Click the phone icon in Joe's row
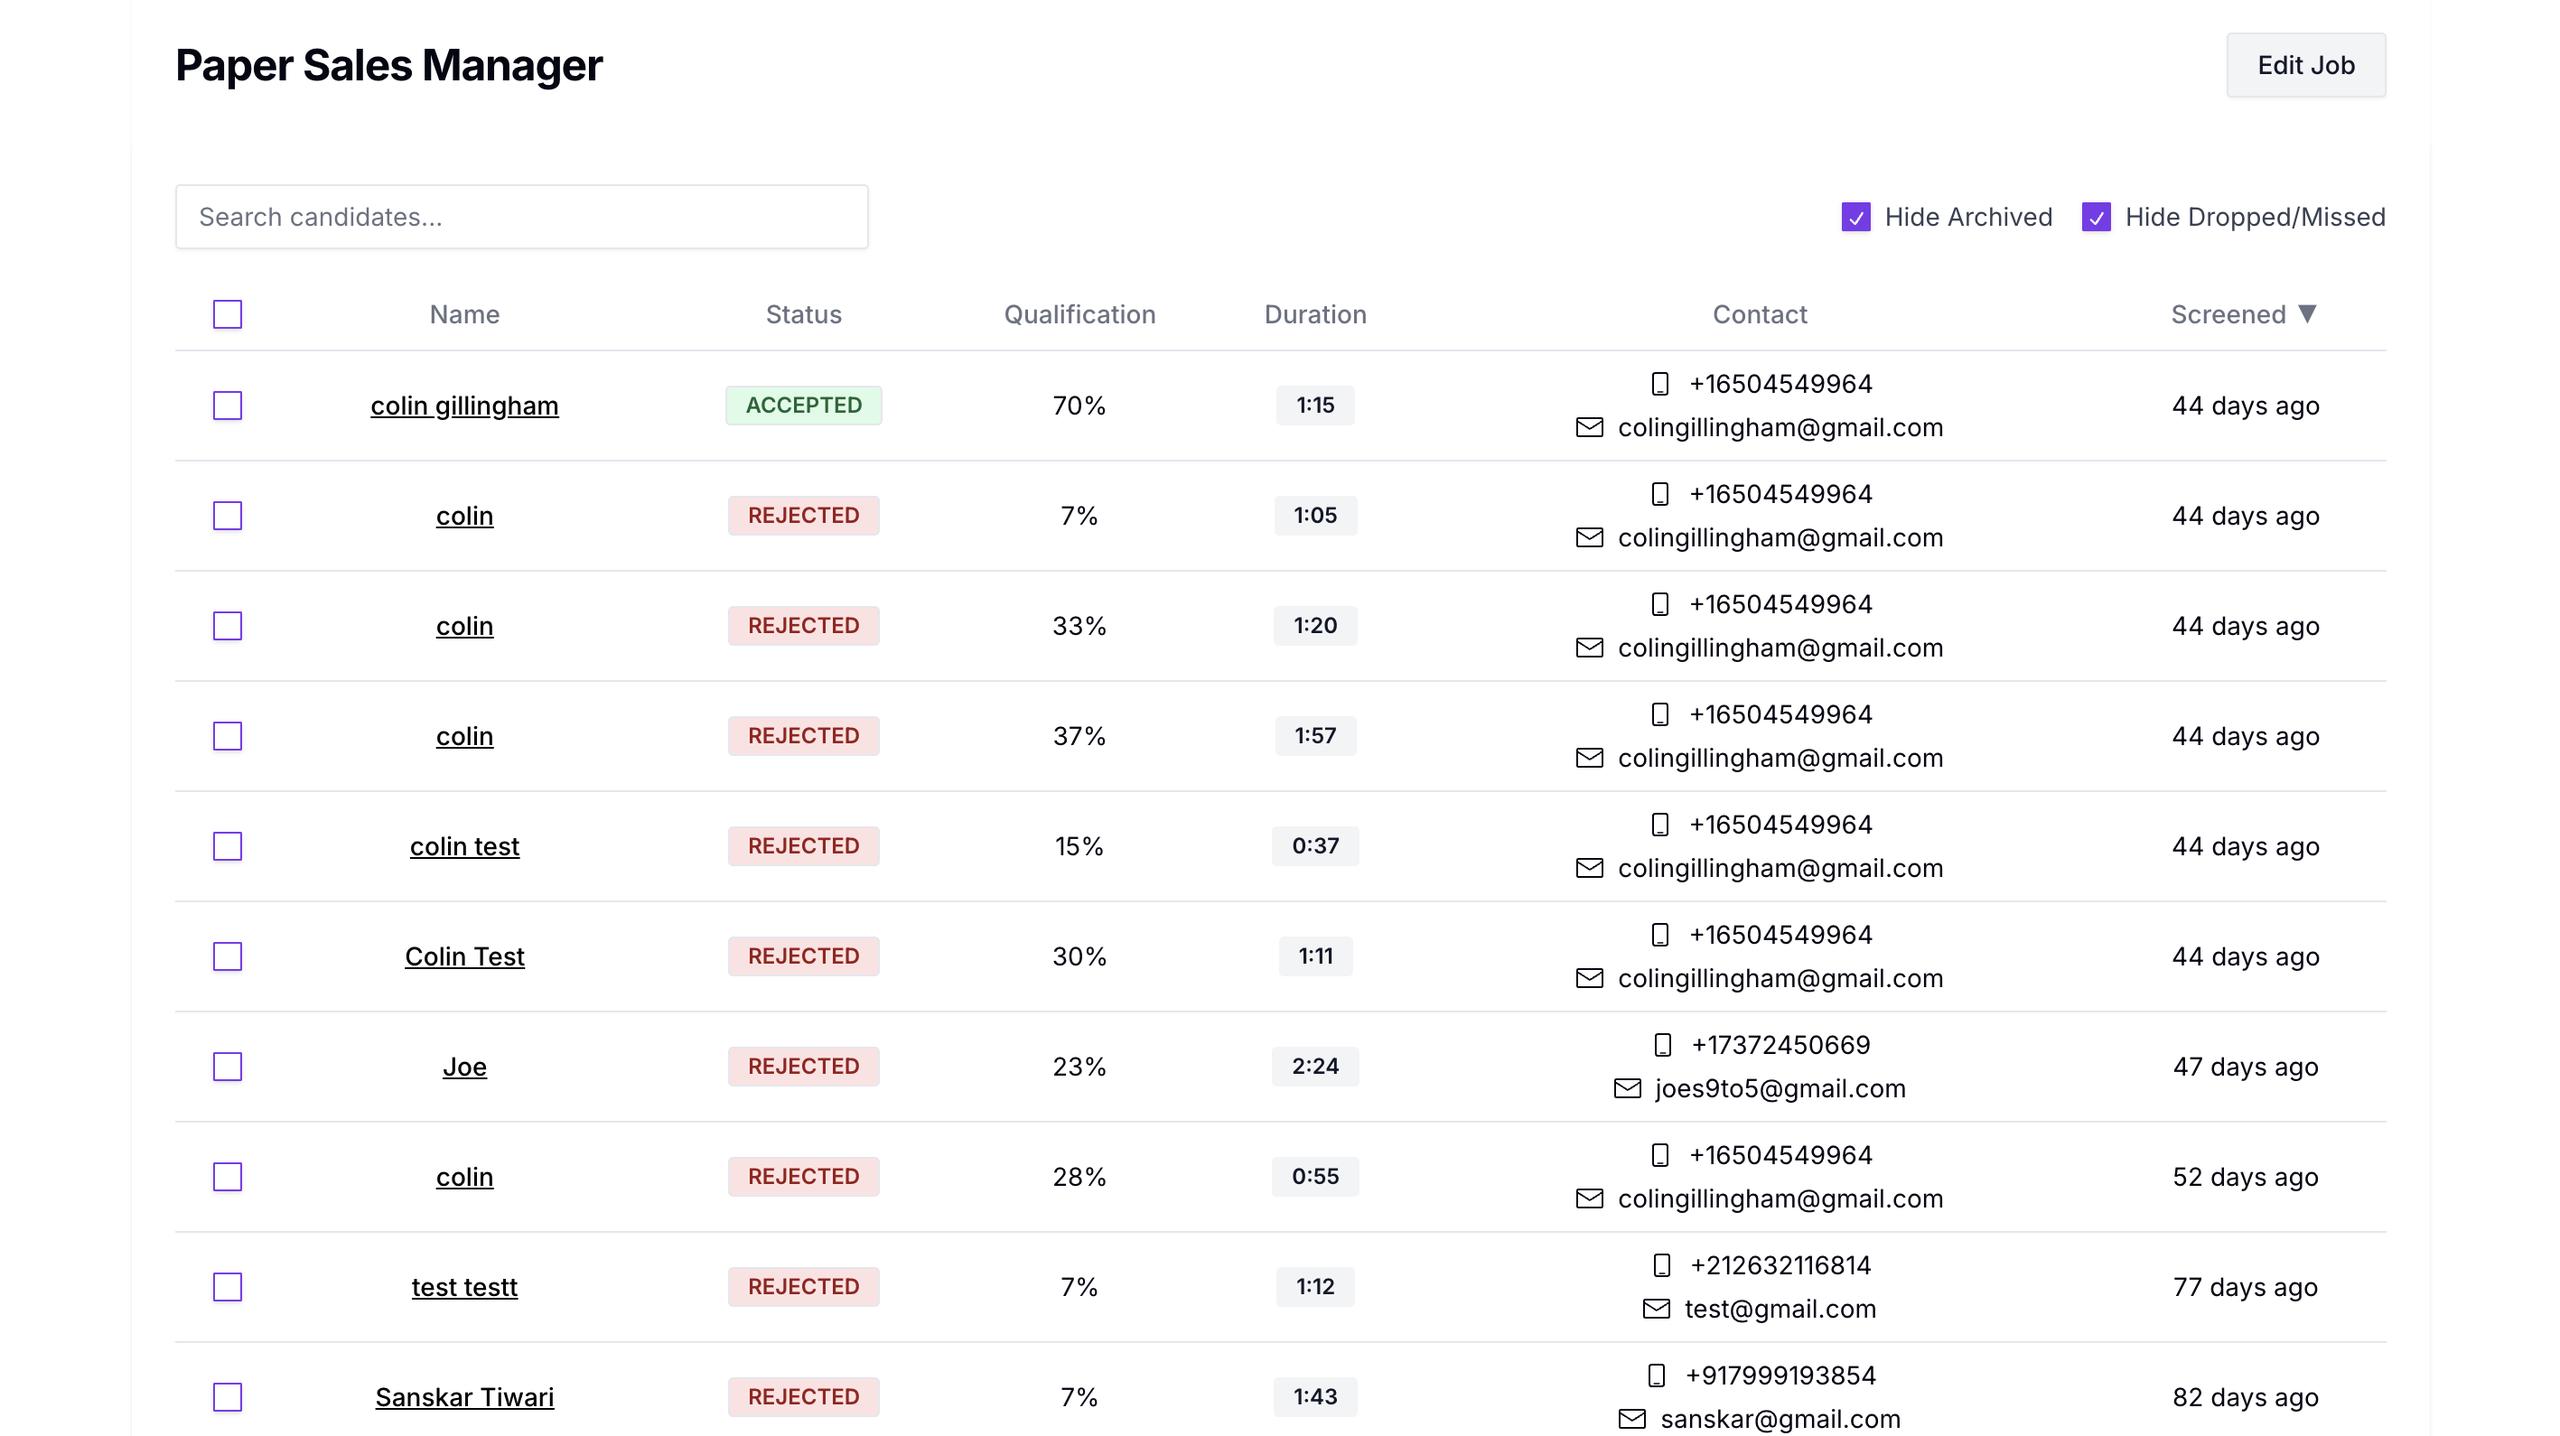The width and height of the screenshot is (2560, 1436). [1662, 1045]
